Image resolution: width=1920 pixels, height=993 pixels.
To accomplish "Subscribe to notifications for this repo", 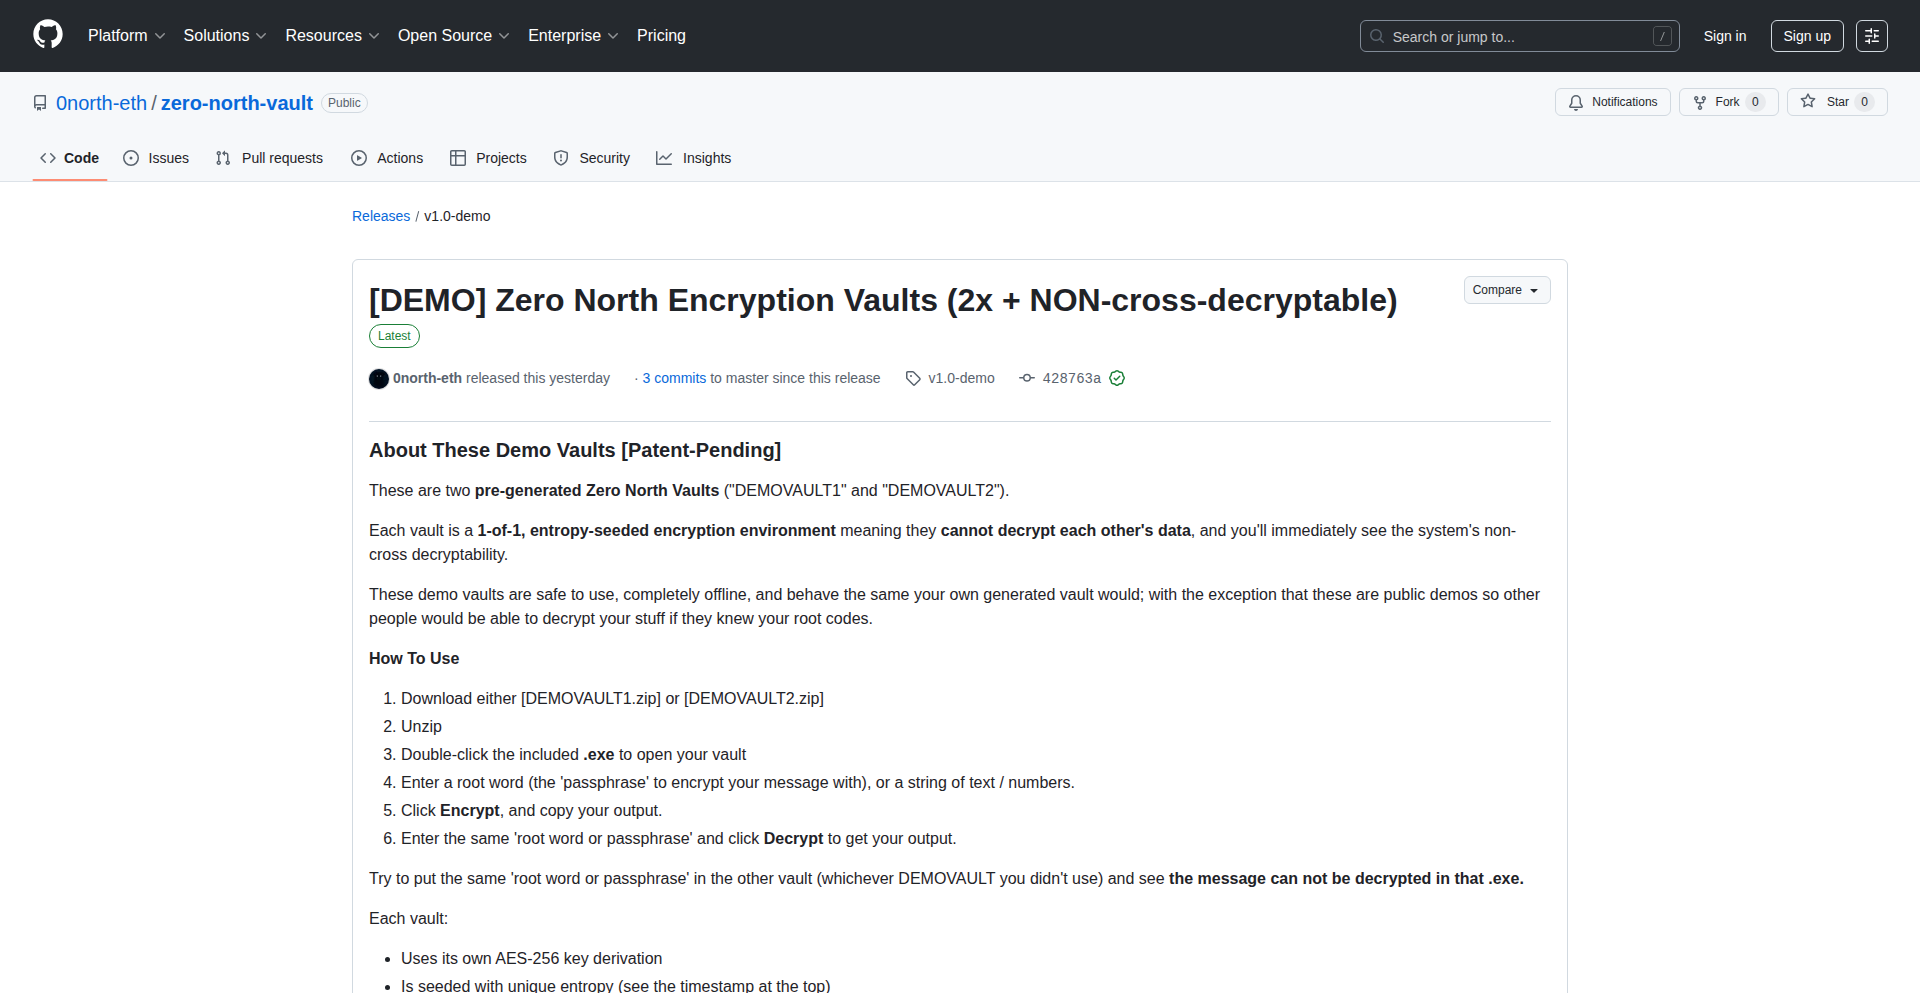I will pos(1612,102).
